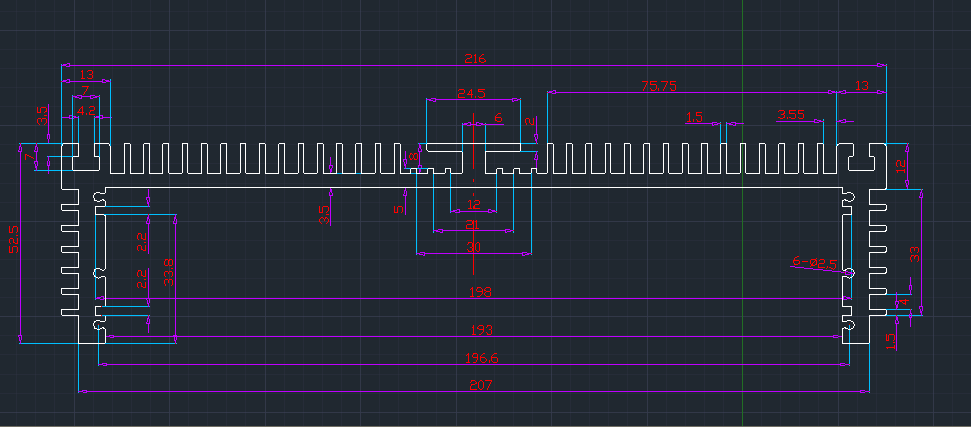Click the 52.5 vertical height dimension

pyautogui.click(x=14, y=239)
